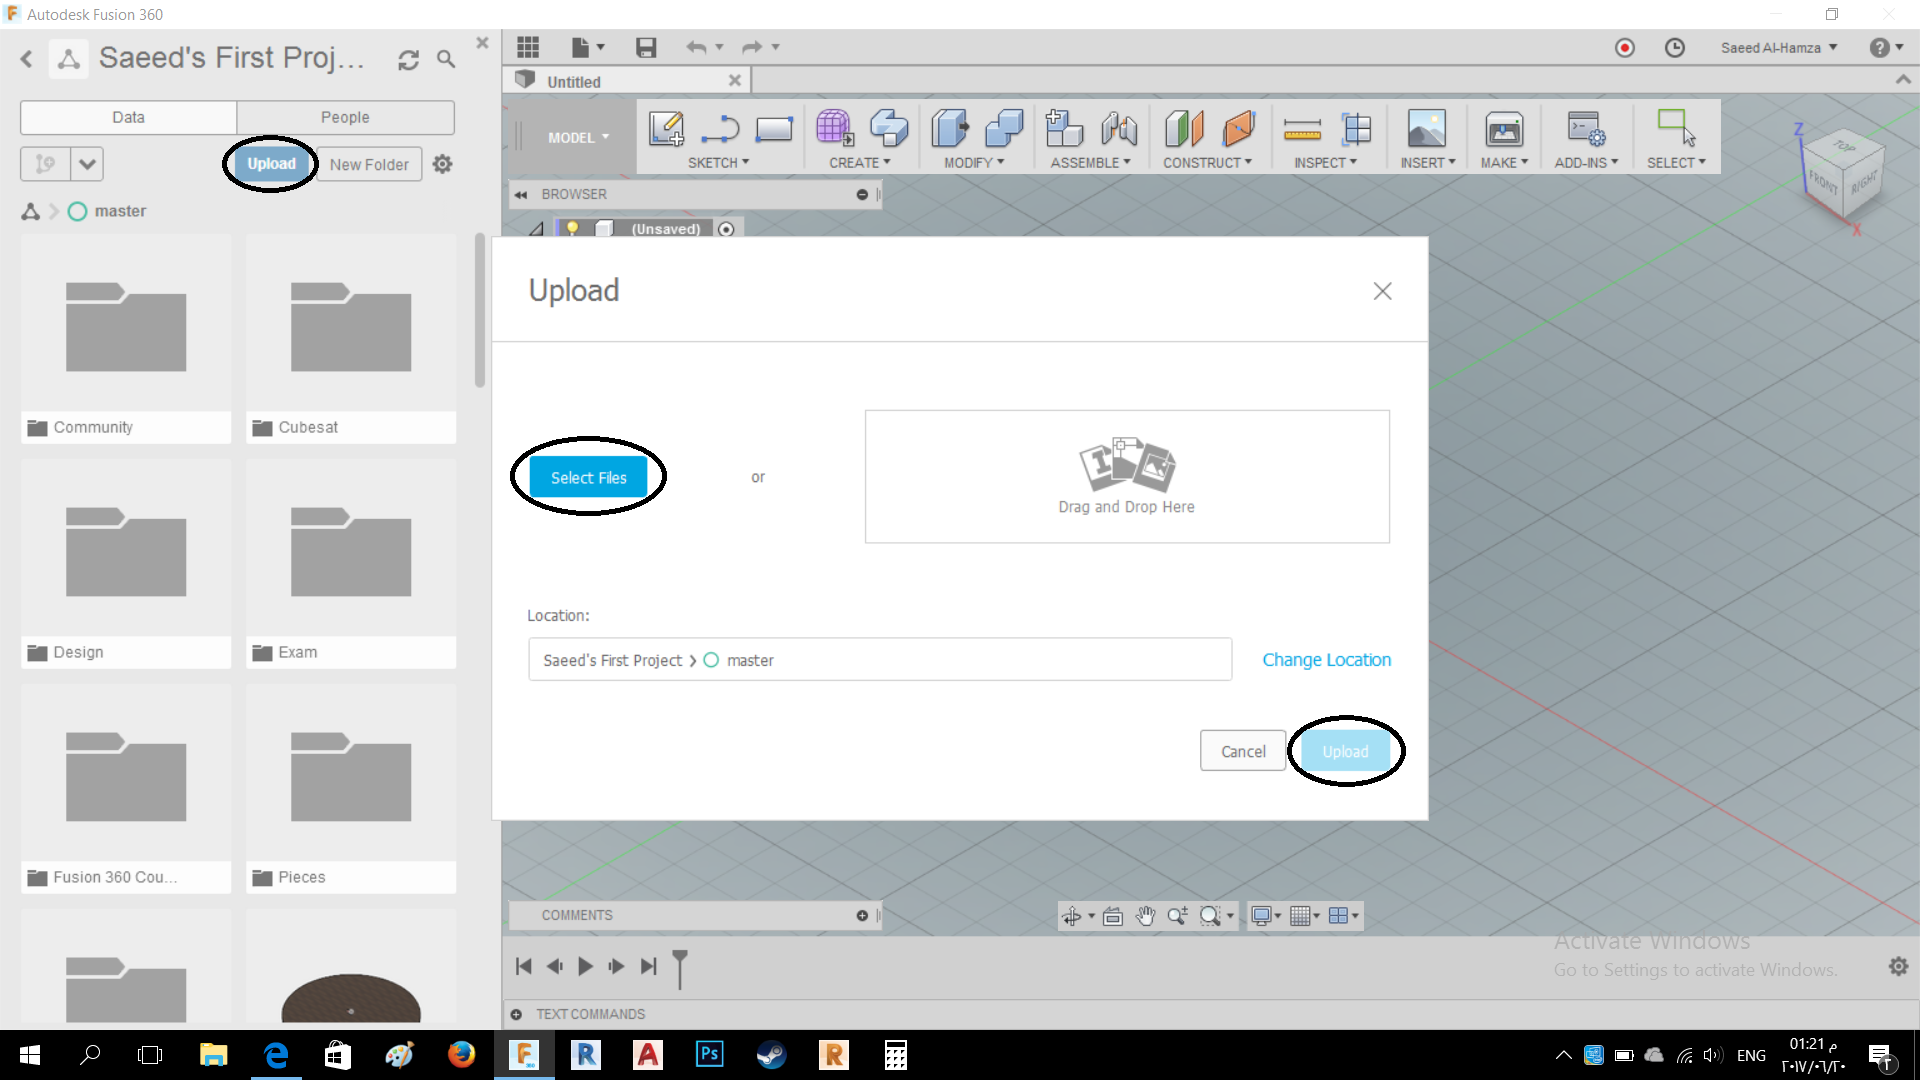Open the job status clock icon
Image resolution: width=1920 pixels, height=1080 pixels.
(x=1675, y=47)
